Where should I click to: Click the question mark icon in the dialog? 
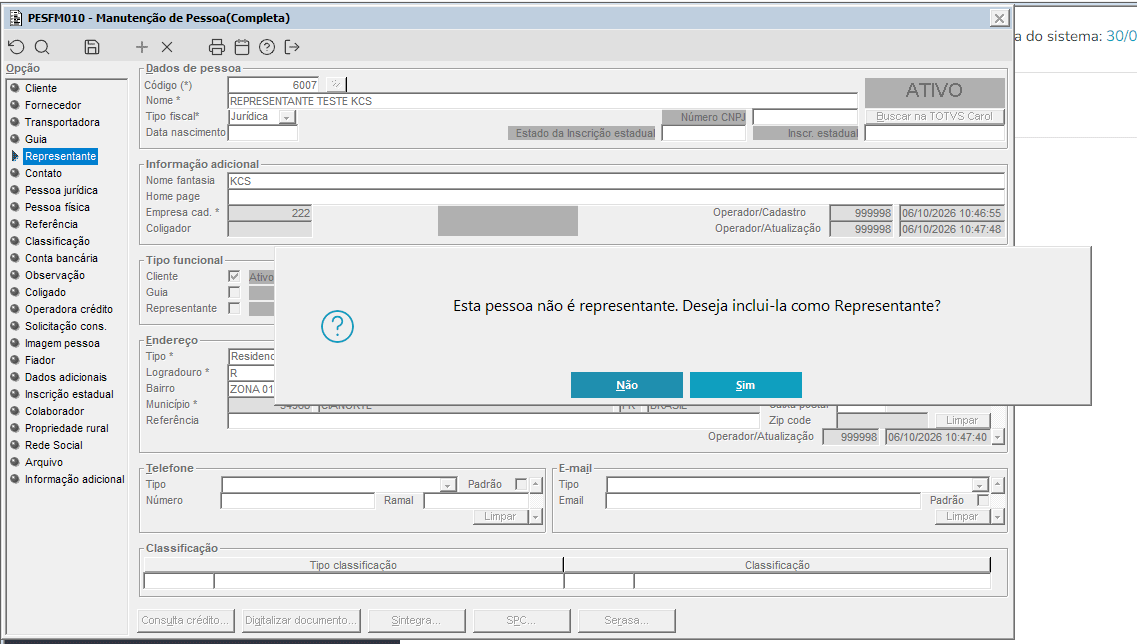tap(337, 326)
